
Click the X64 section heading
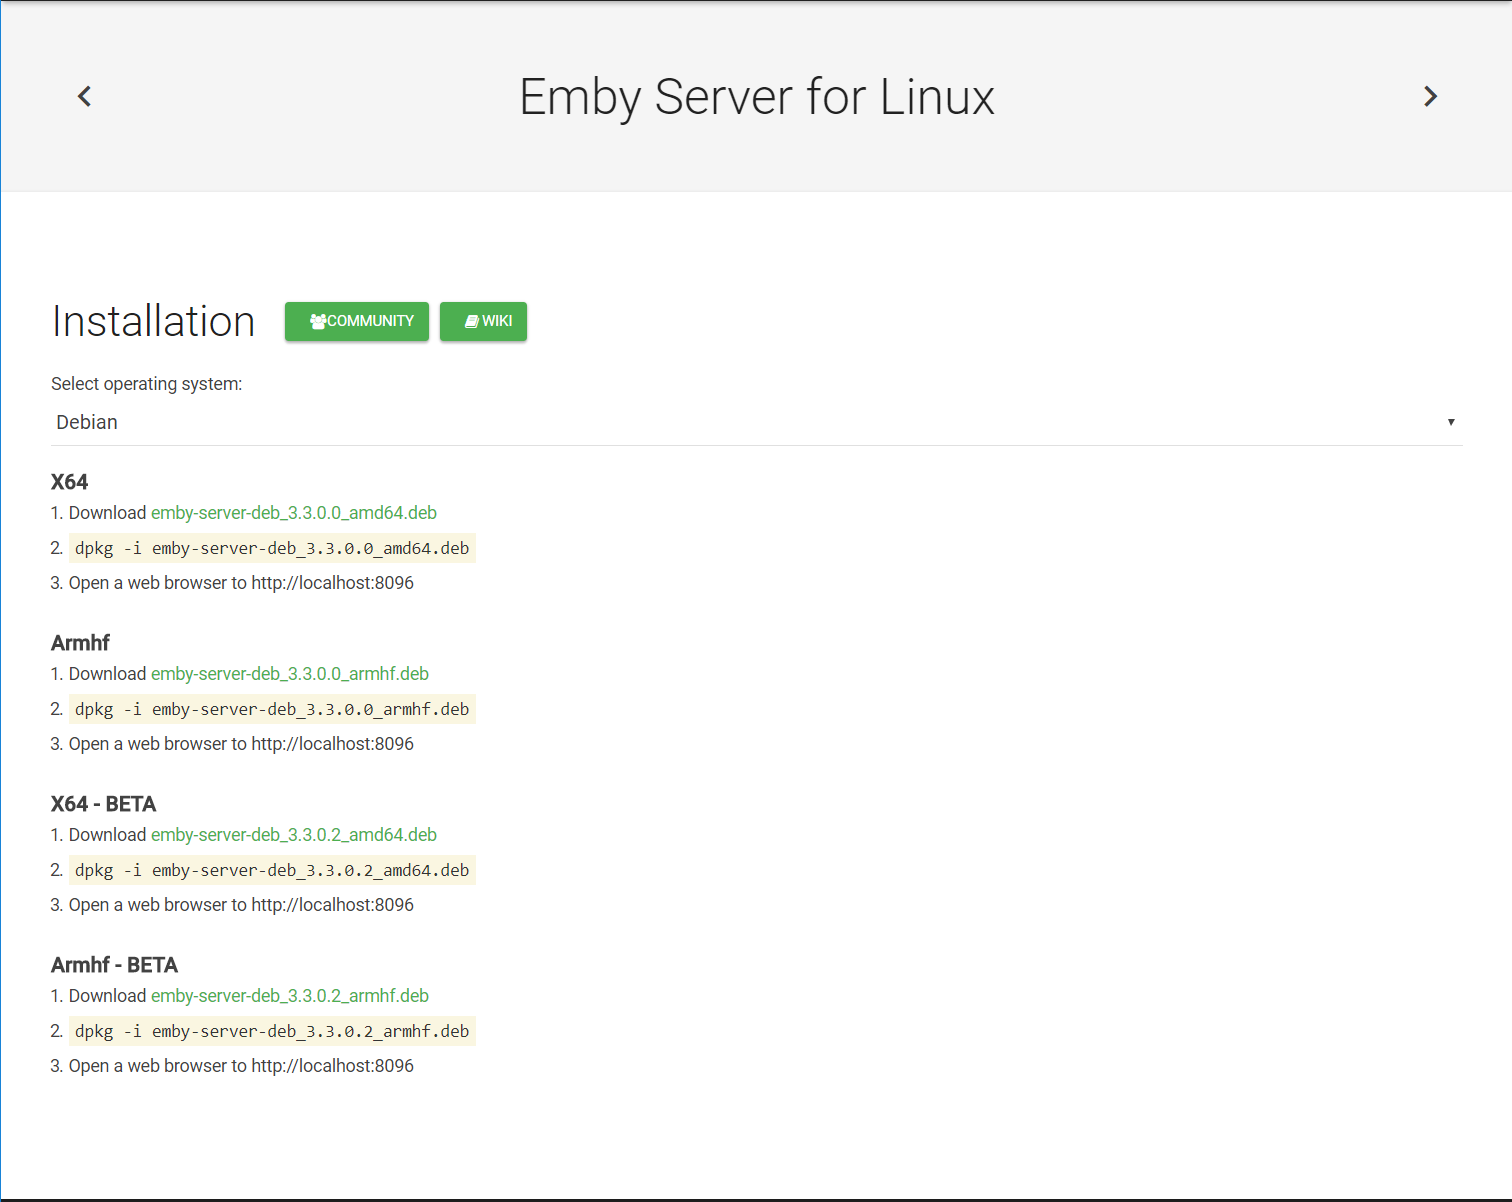pyautogui.click(x=70, y=482)
